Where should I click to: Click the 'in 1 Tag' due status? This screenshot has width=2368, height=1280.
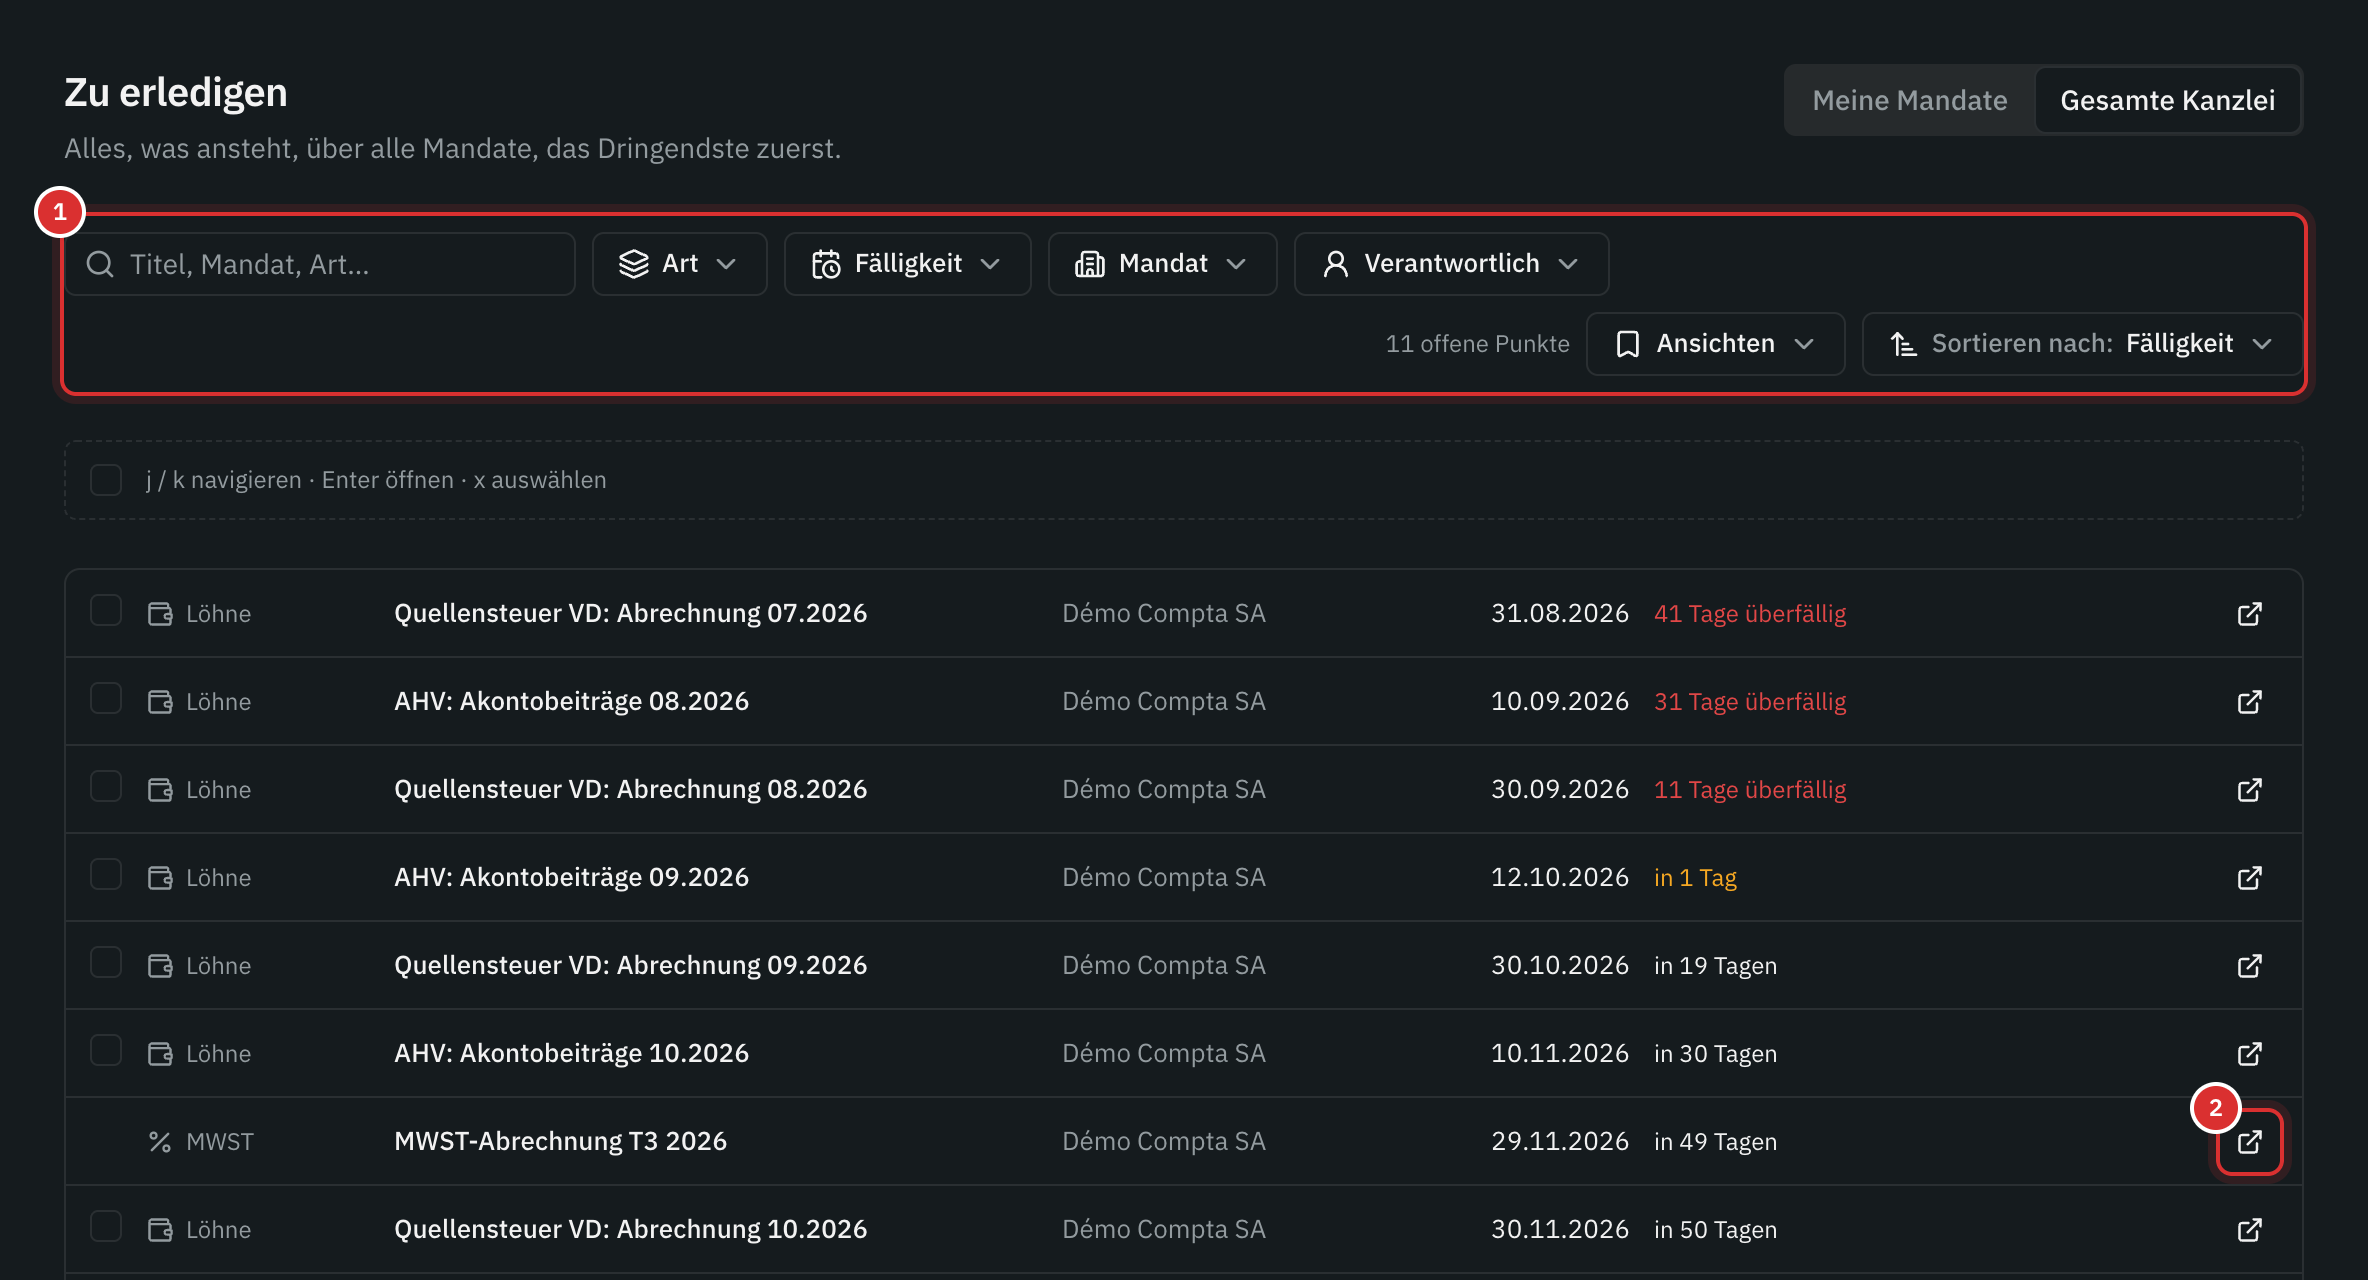(x=1695, y=878)
